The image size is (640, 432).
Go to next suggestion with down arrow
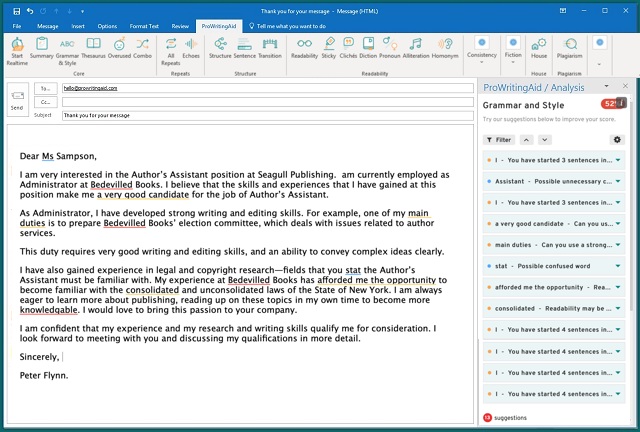point(544,140)
